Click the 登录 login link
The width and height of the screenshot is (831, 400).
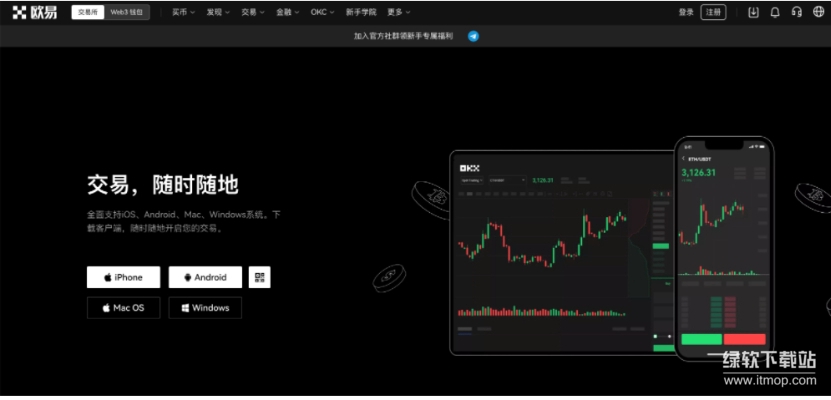pos(686,12)
